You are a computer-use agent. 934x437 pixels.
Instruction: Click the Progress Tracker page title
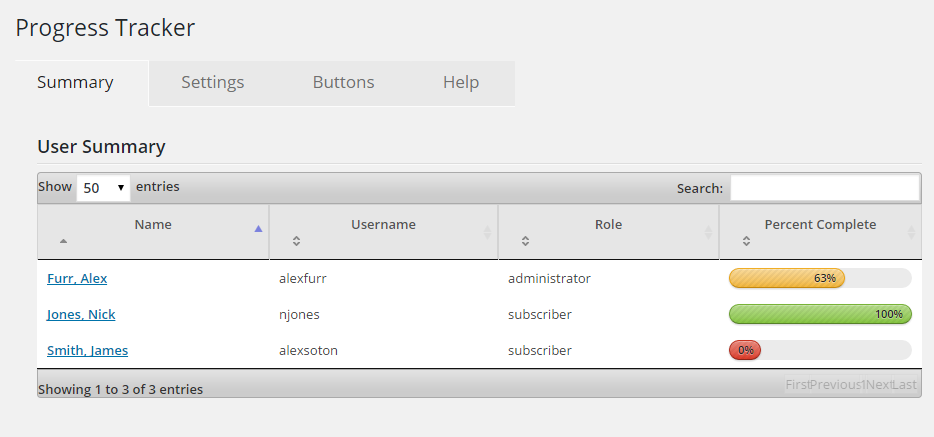[105, 28]
